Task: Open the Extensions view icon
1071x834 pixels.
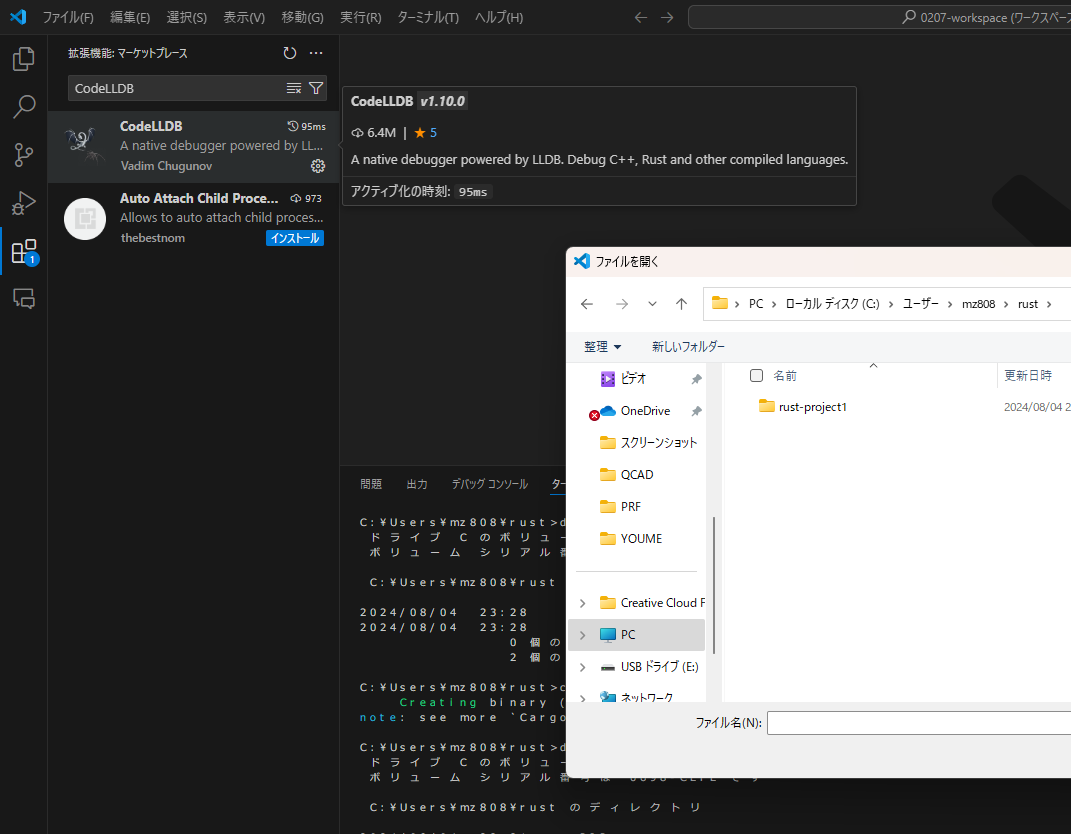Action: tap(24, 251)
